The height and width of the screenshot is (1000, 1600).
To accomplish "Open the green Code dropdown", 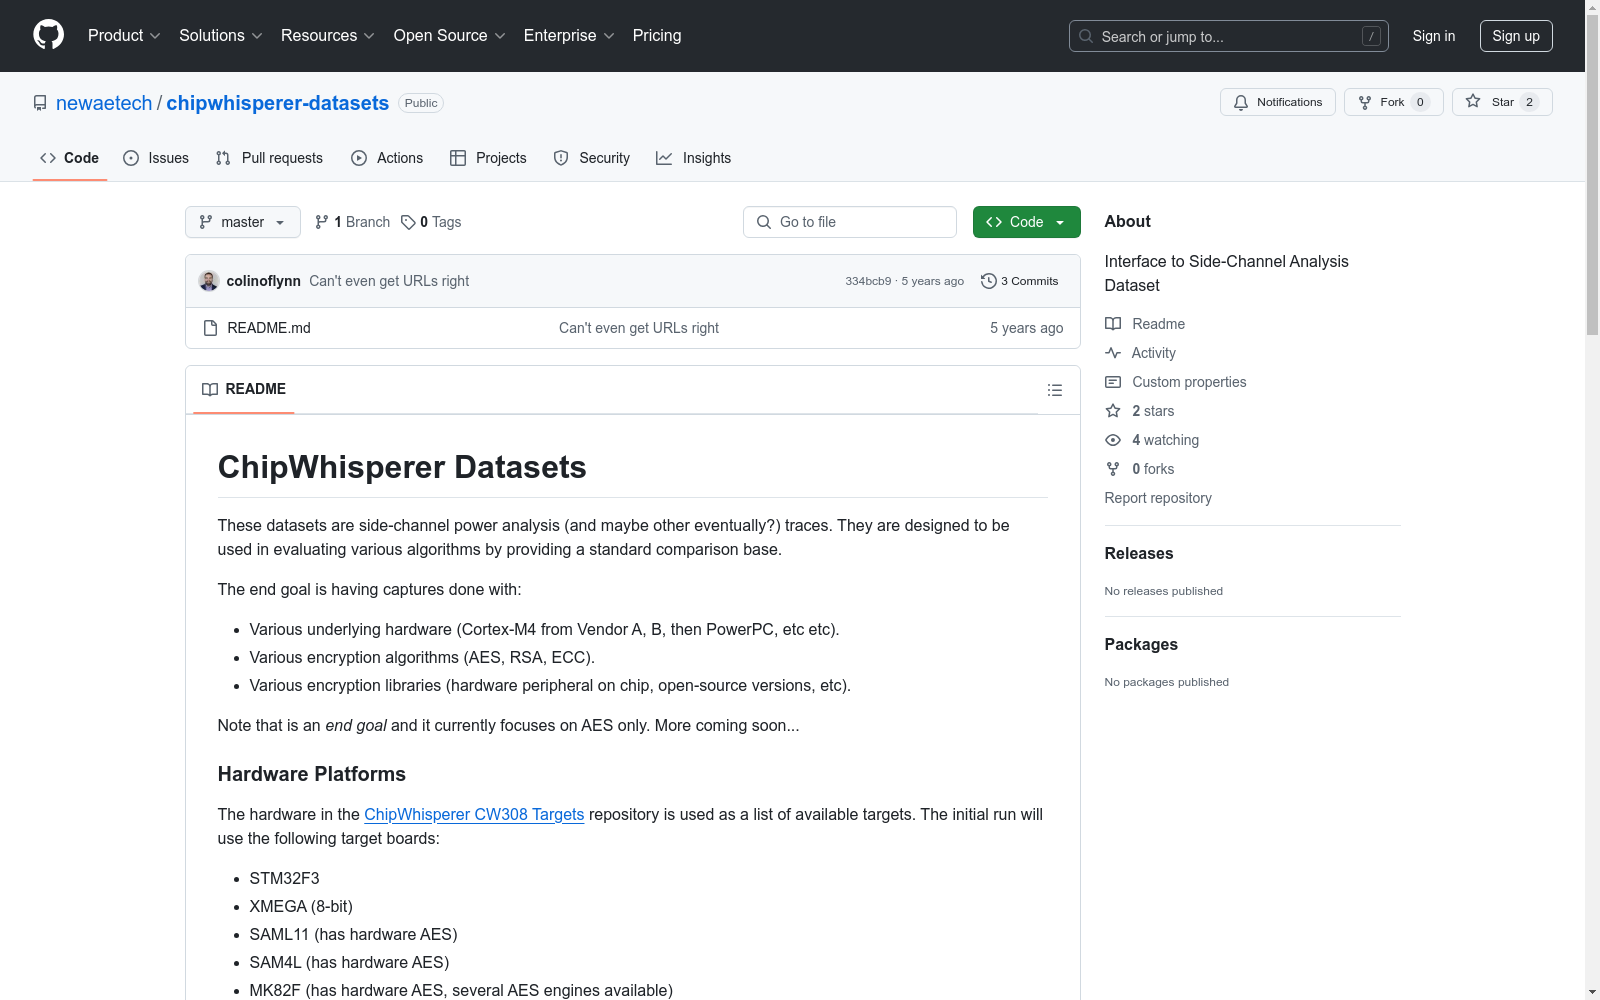I will click(1026, 222).
